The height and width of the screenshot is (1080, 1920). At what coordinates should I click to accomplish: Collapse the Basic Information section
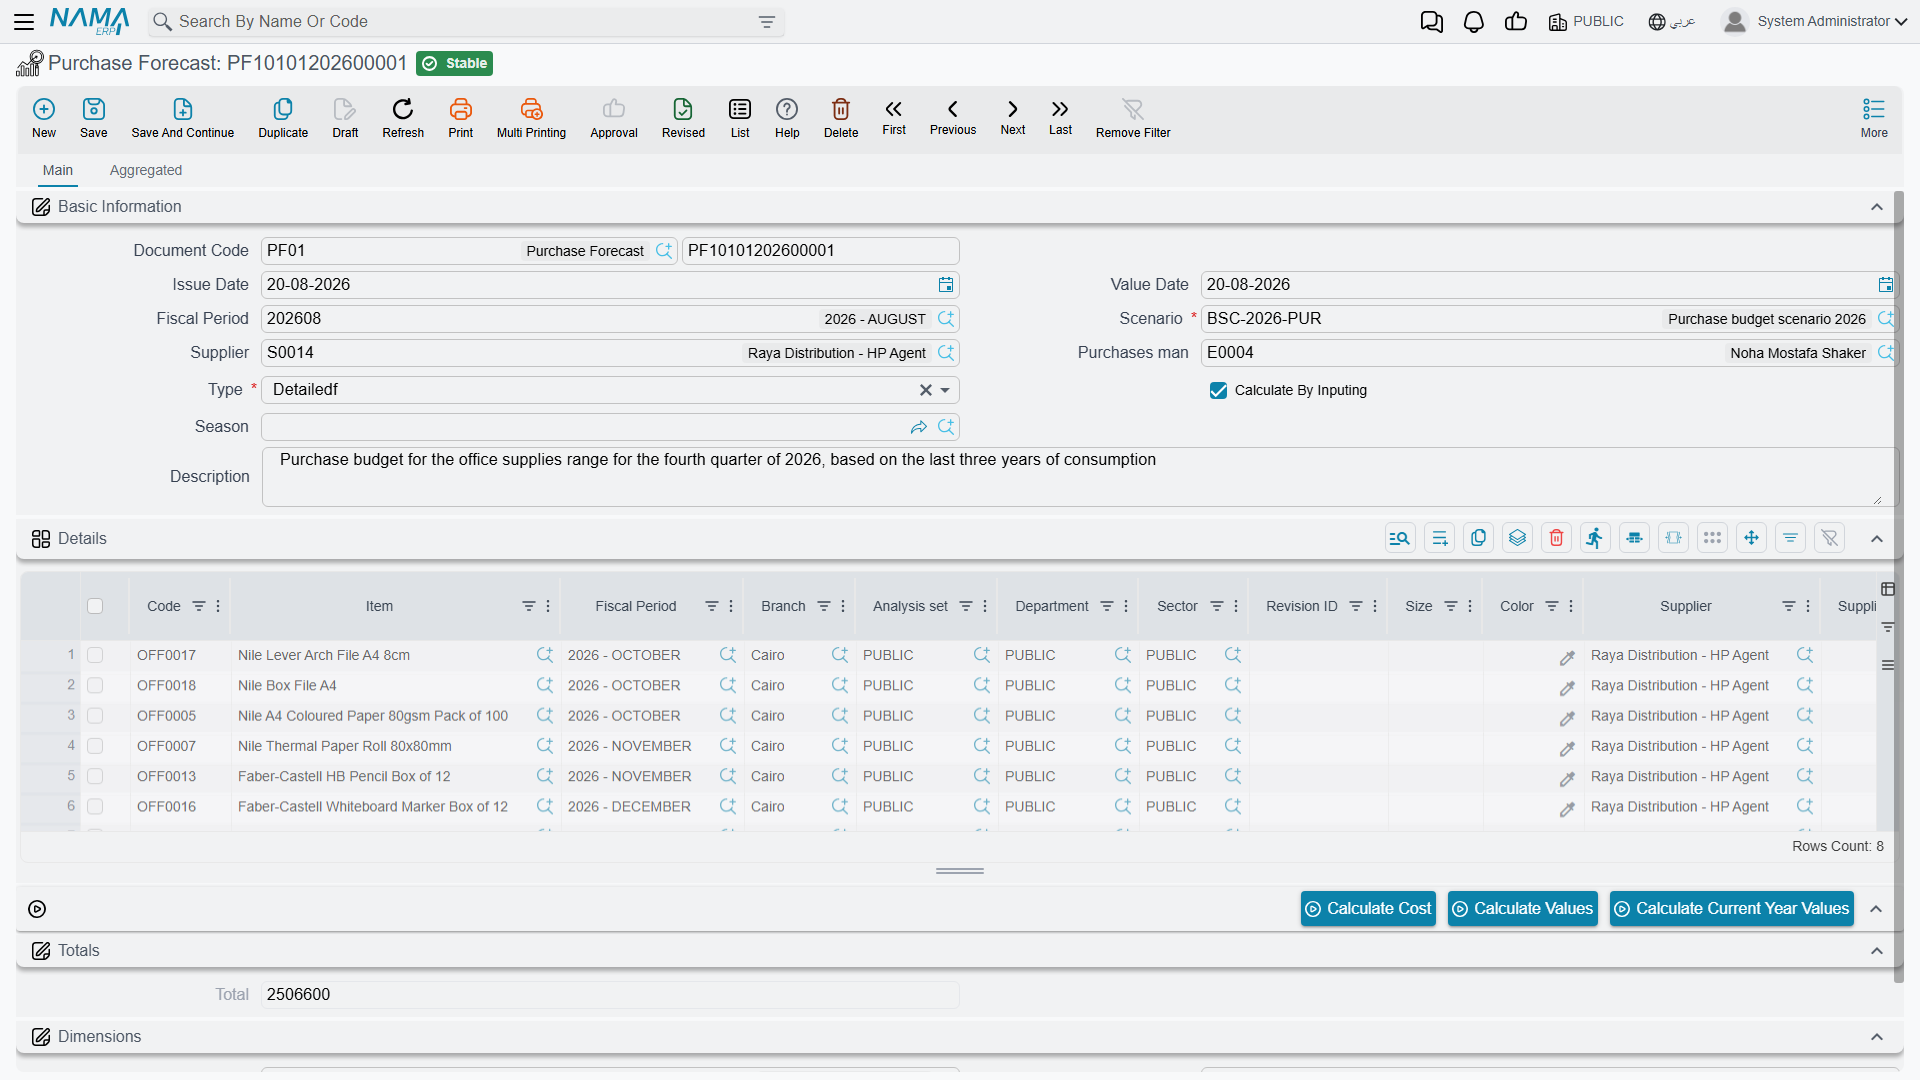point(1877,207)
